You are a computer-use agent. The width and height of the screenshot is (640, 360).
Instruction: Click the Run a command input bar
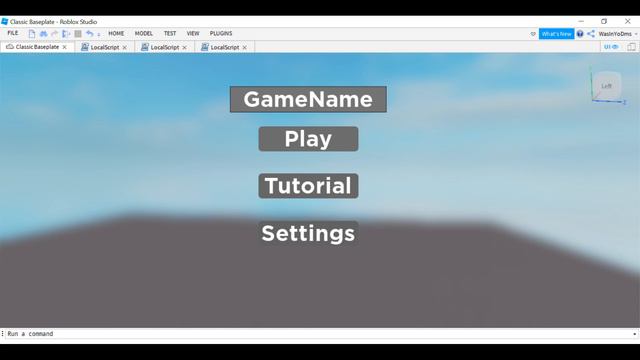318,334
